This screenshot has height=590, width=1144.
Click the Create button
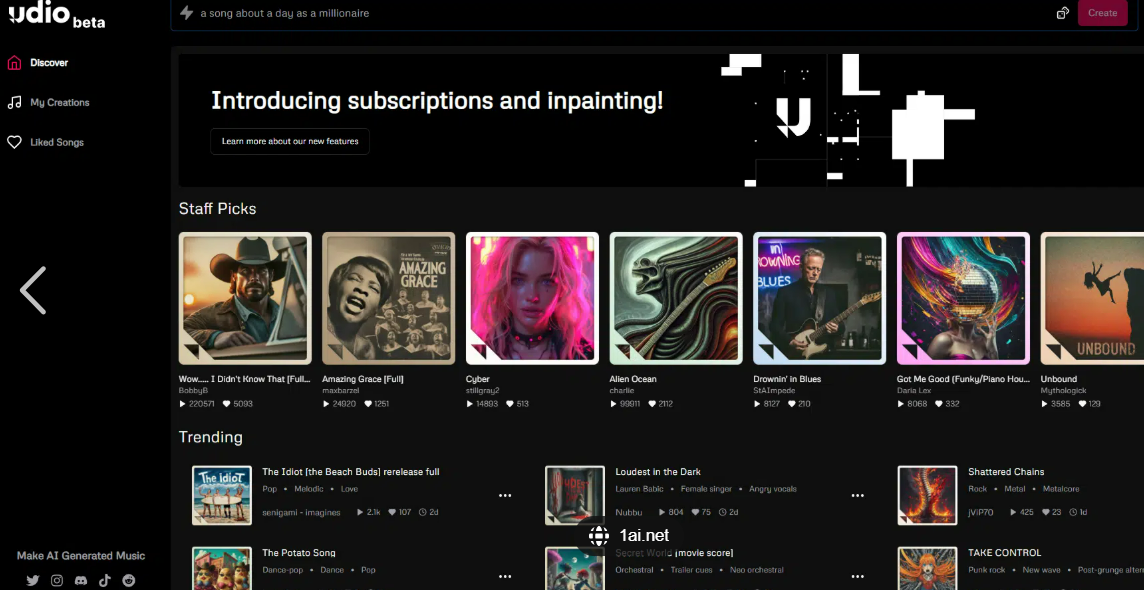coord(1102,13)
